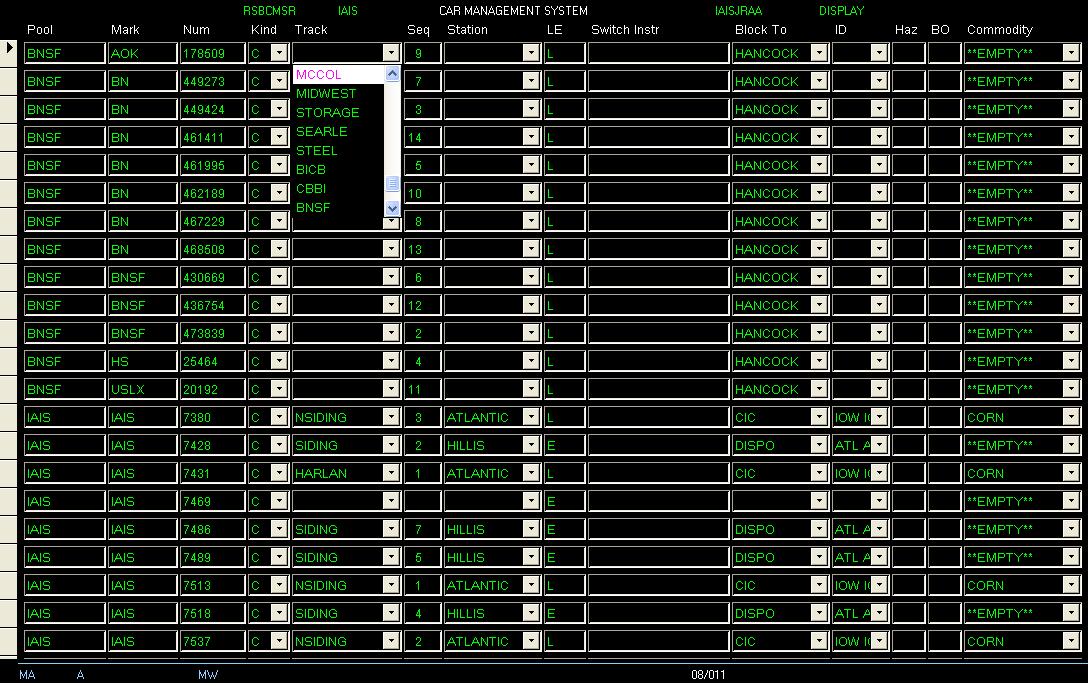Open ID dropdown for IAIS 7486
Viewport: 1088px width, 686px height.
click(879, 529)
